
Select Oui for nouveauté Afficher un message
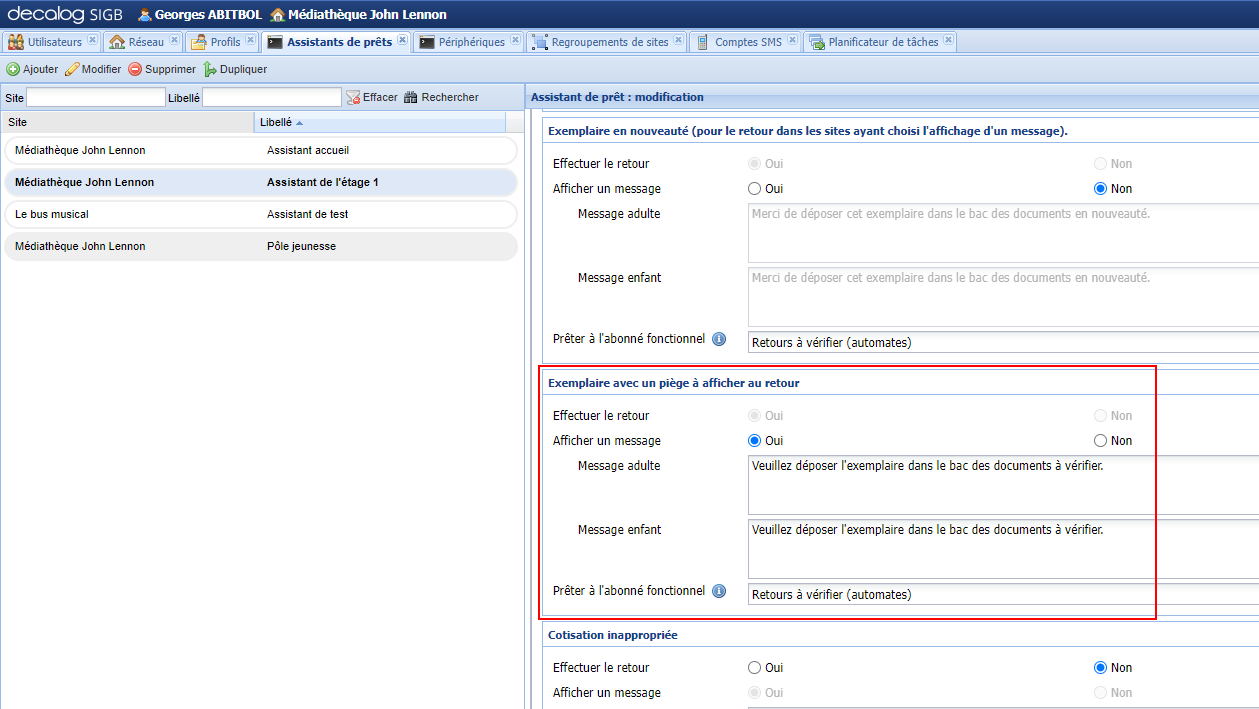point(755,189)
